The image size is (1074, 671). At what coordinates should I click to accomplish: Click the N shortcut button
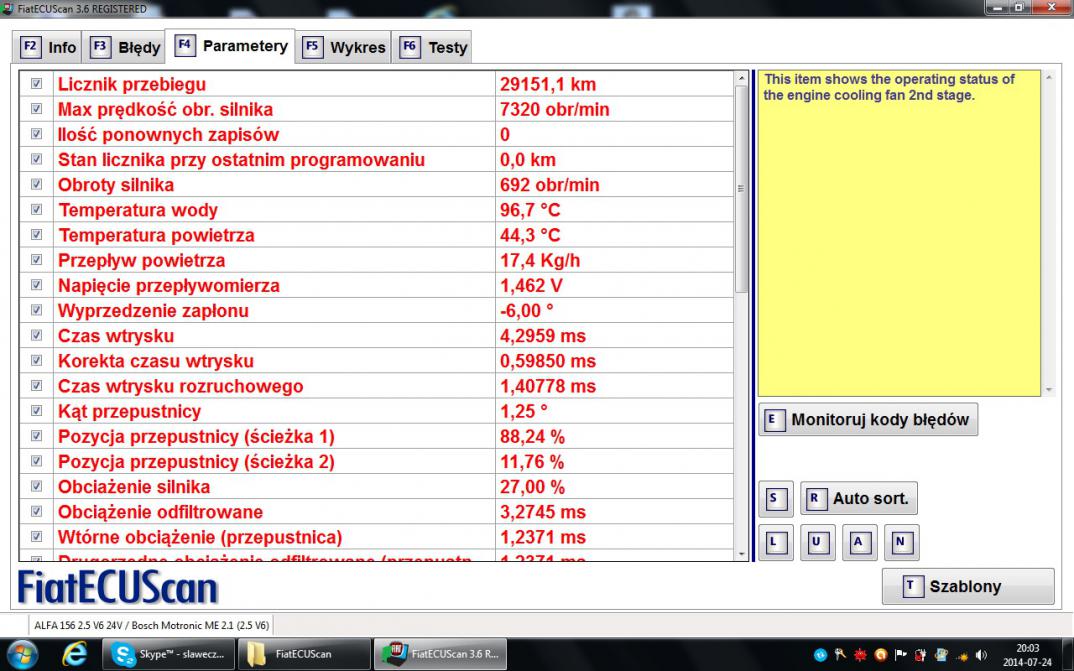click(x=901, y=542)
